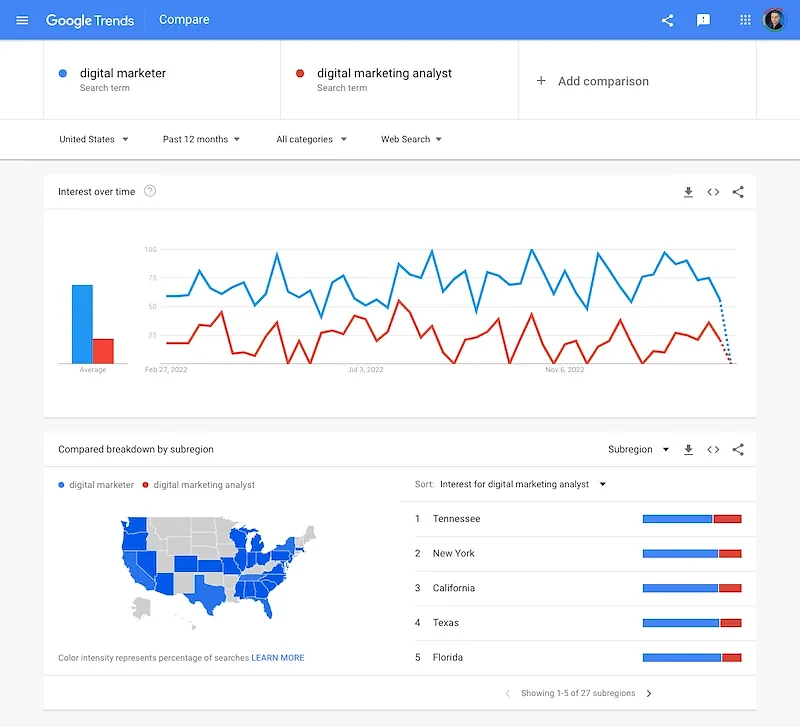Open the United States region dropdown
This screenshot has height=727, width=800.
93,139
